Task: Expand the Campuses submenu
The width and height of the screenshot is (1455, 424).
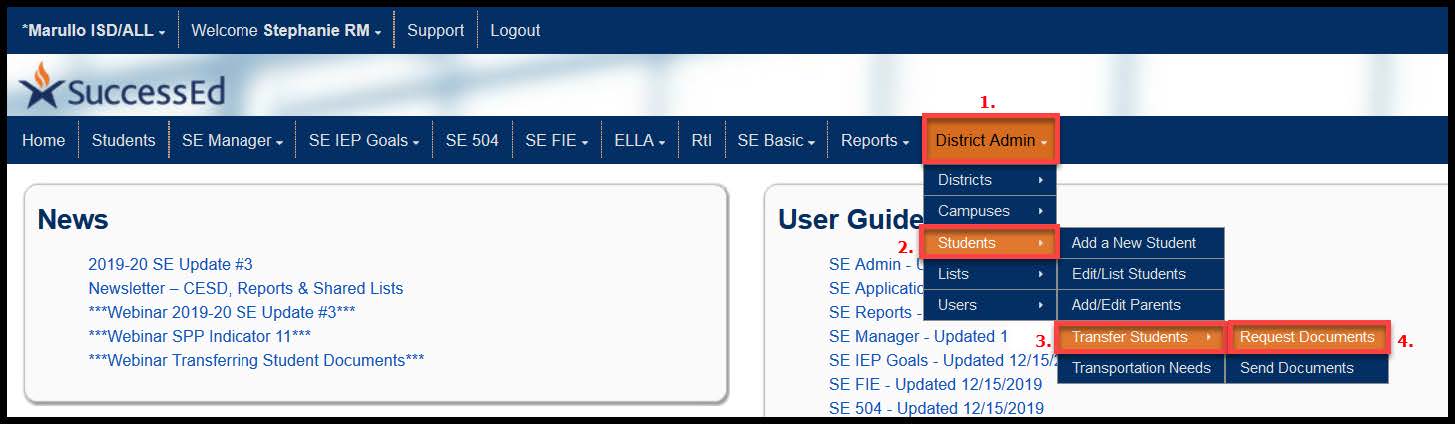Action: [x=989, y=211]
